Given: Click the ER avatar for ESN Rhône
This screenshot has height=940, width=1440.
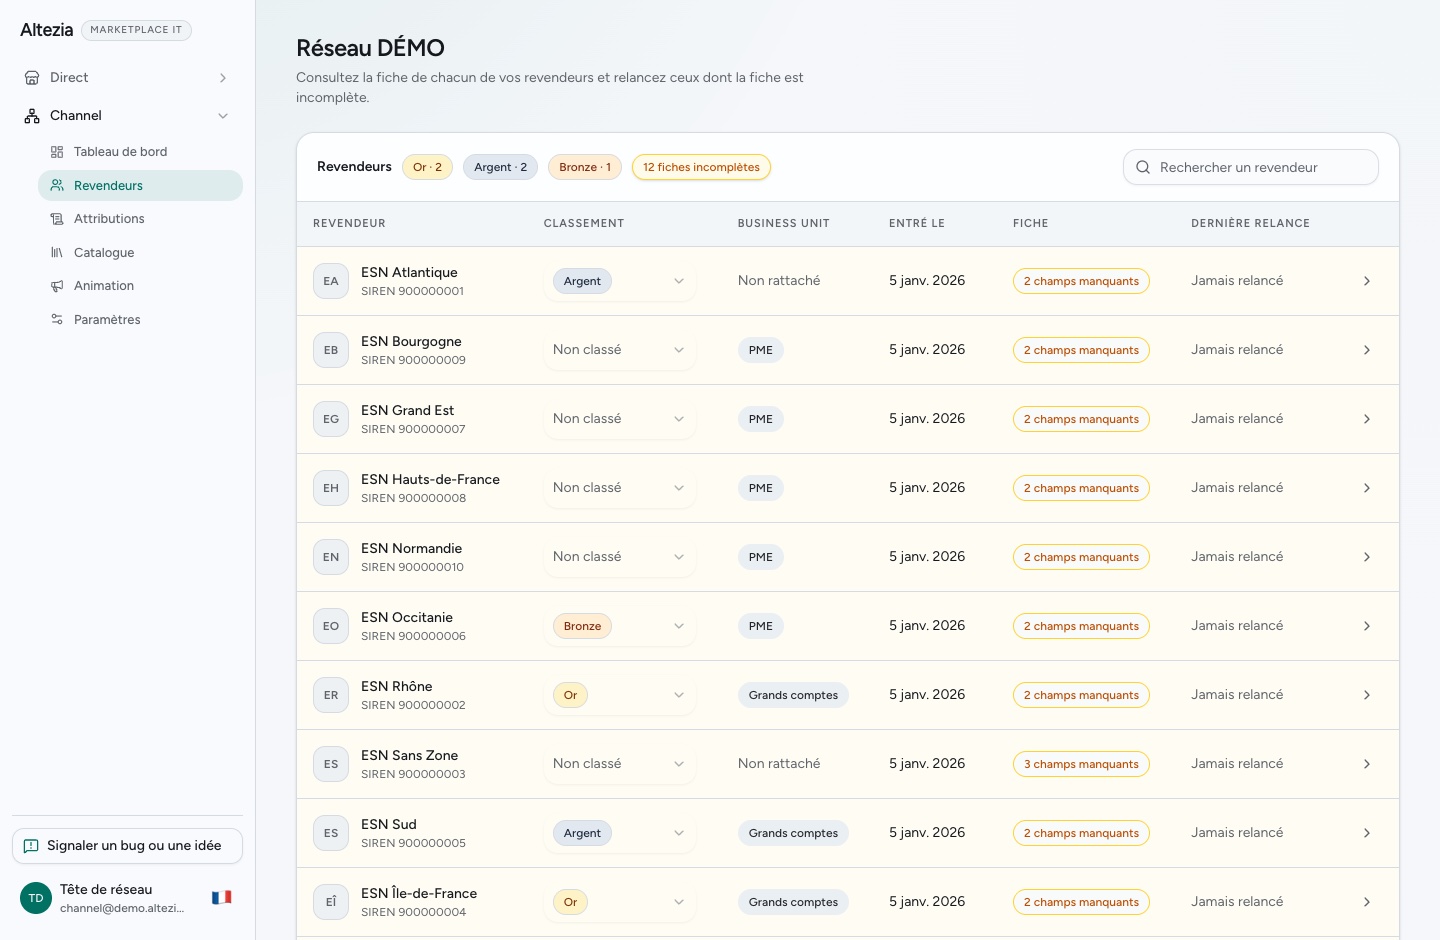Looking at the screenshot, I should point(331,695).
